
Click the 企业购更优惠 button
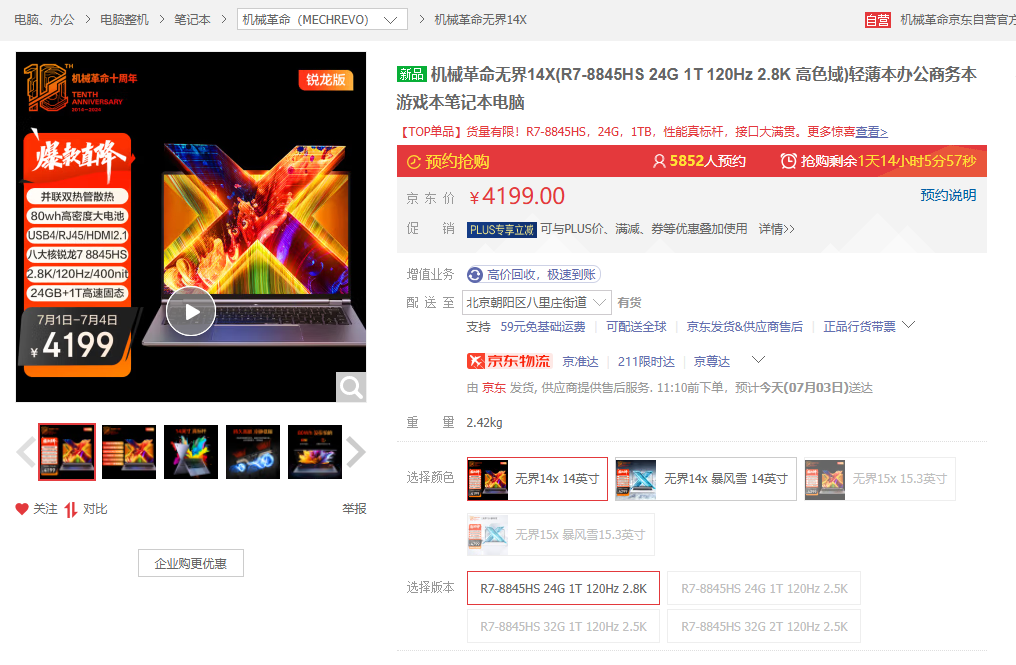pos(190,563)
